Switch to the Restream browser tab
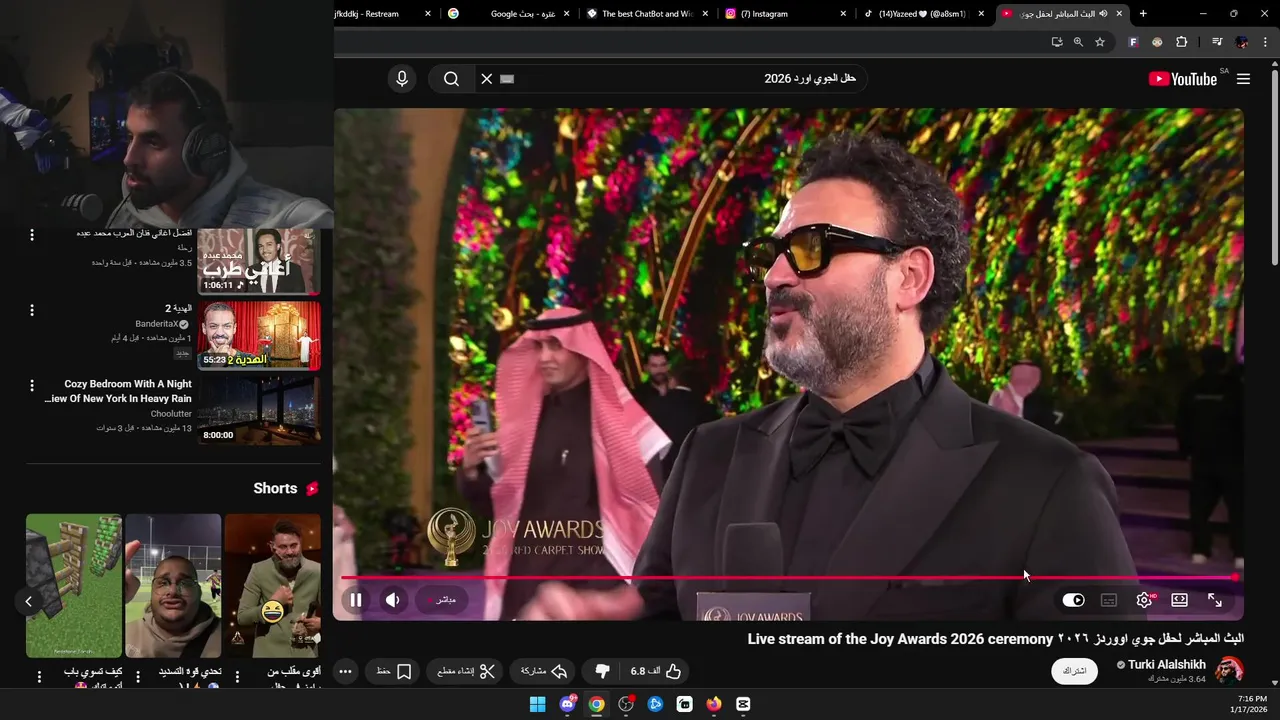This screenshot has height=720, width=1280. (x=375, y=14)
